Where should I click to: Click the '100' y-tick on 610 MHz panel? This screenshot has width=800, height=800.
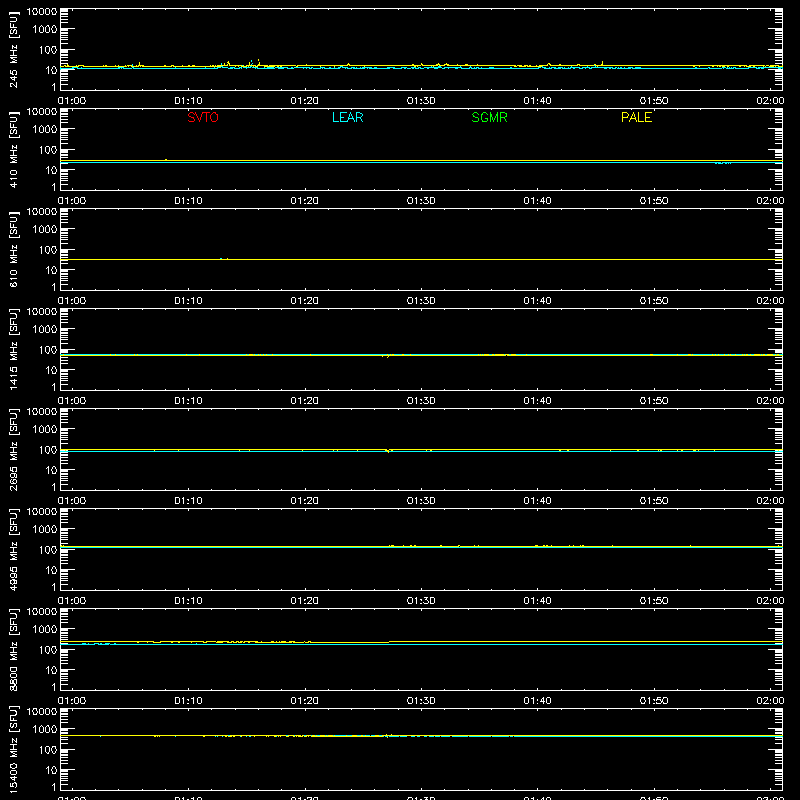pyautogui.click(x=48, y=249)
